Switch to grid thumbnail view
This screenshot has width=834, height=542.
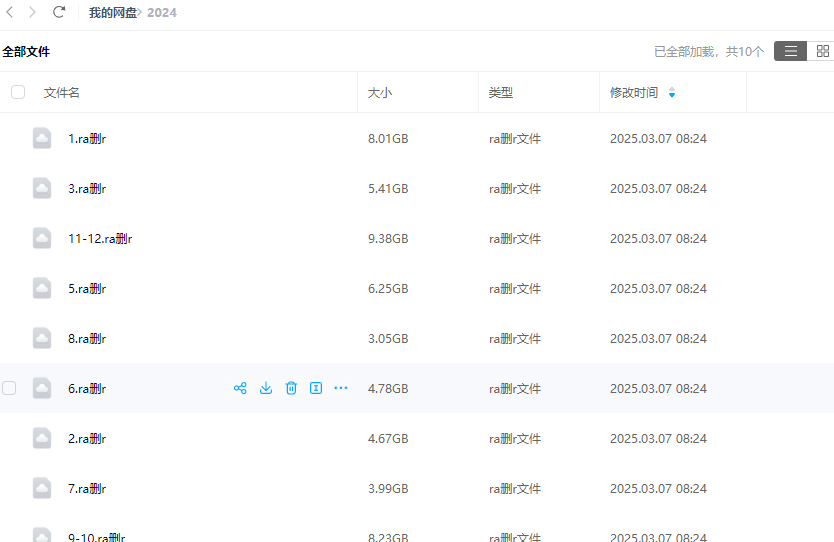point(822,51)
